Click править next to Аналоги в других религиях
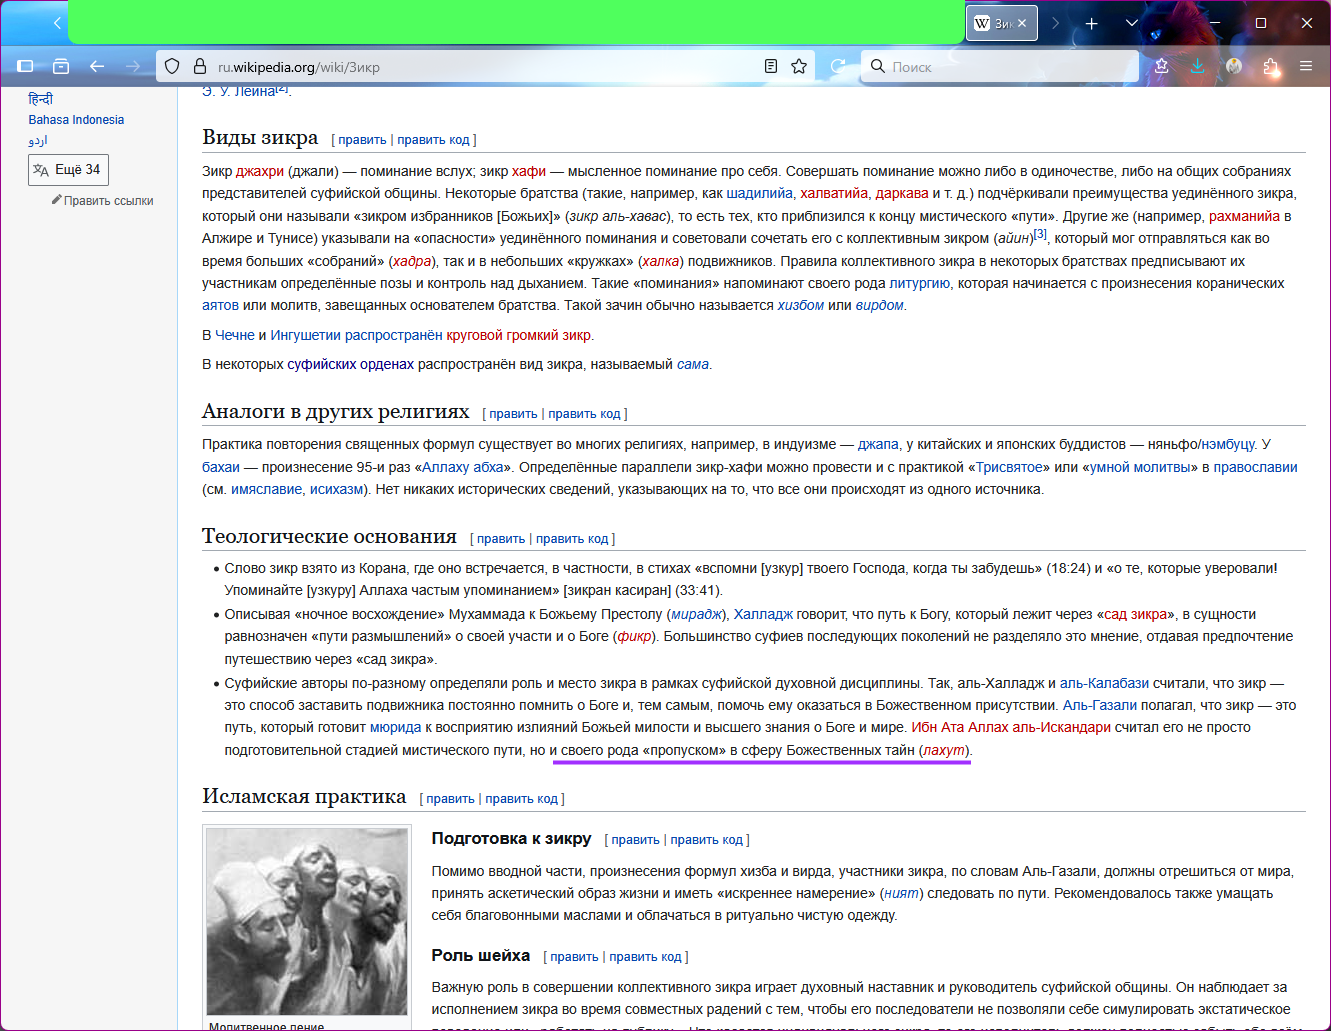The width and height of the screenshot is (1331, 1031). [x=513, y=414]
